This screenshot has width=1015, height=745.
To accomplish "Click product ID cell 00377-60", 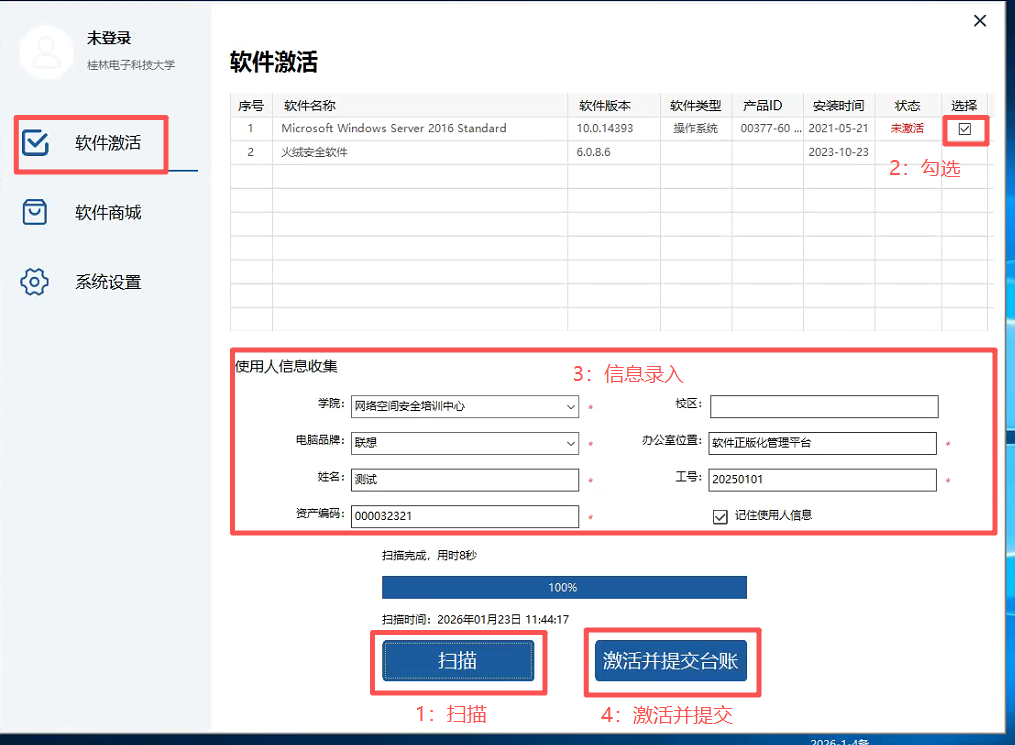I will (770, 128).
